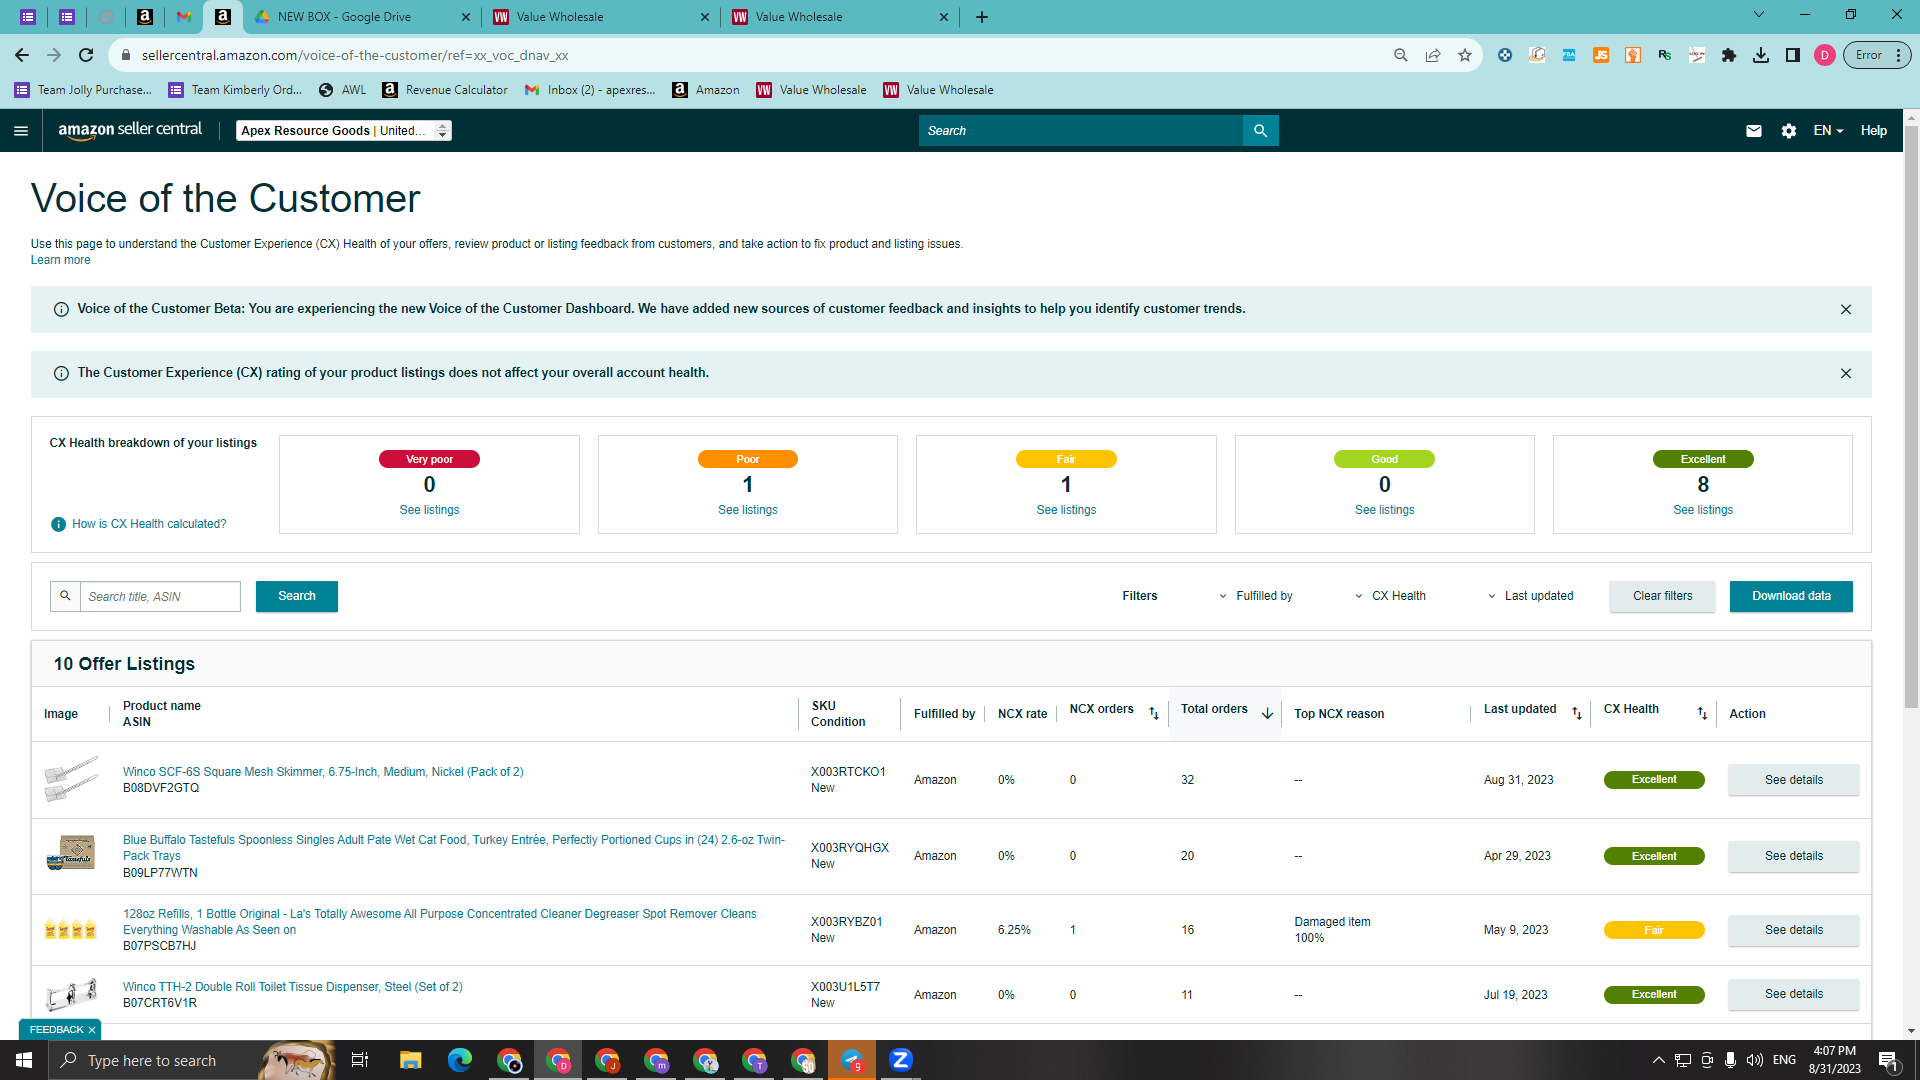The width and height of the screenshot is (1920, 1080).
Task: Open the browser zoom magnifier in address bar
Action: pyautogui.click(x=1401, y=55)
